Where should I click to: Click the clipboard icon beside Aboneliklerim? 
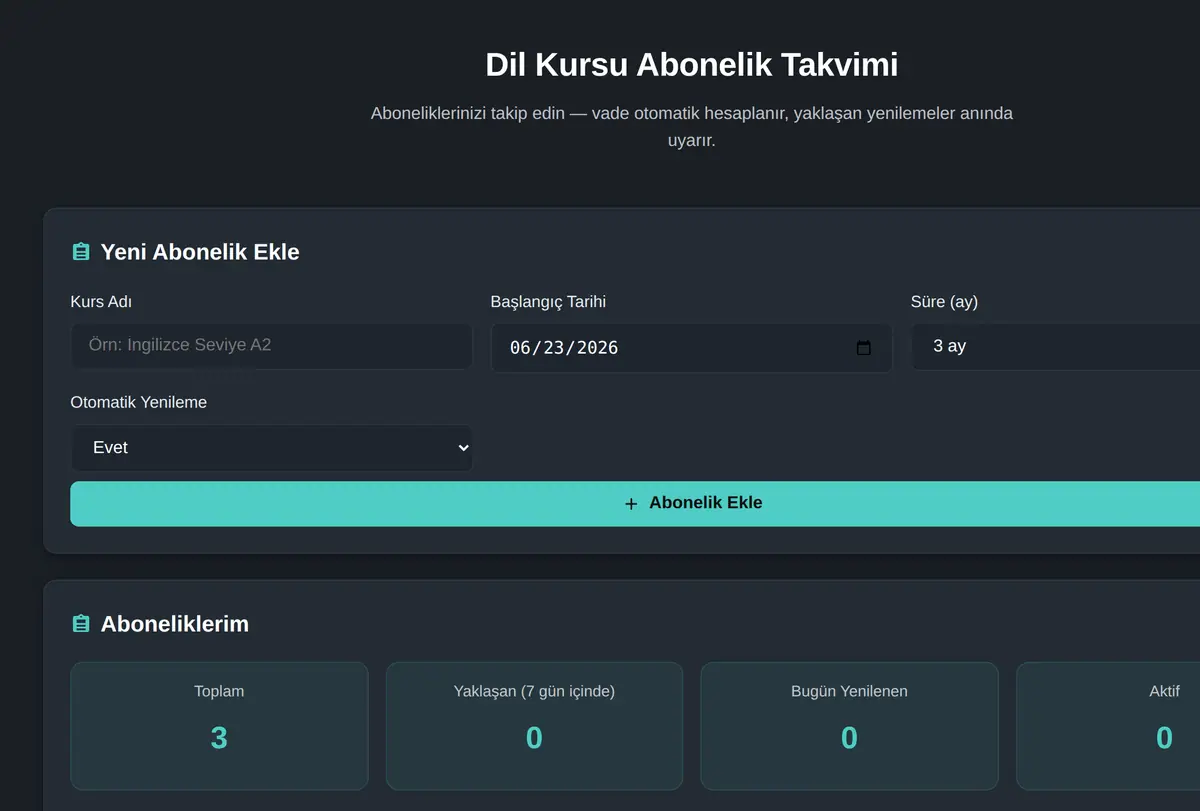coord(81,624)
